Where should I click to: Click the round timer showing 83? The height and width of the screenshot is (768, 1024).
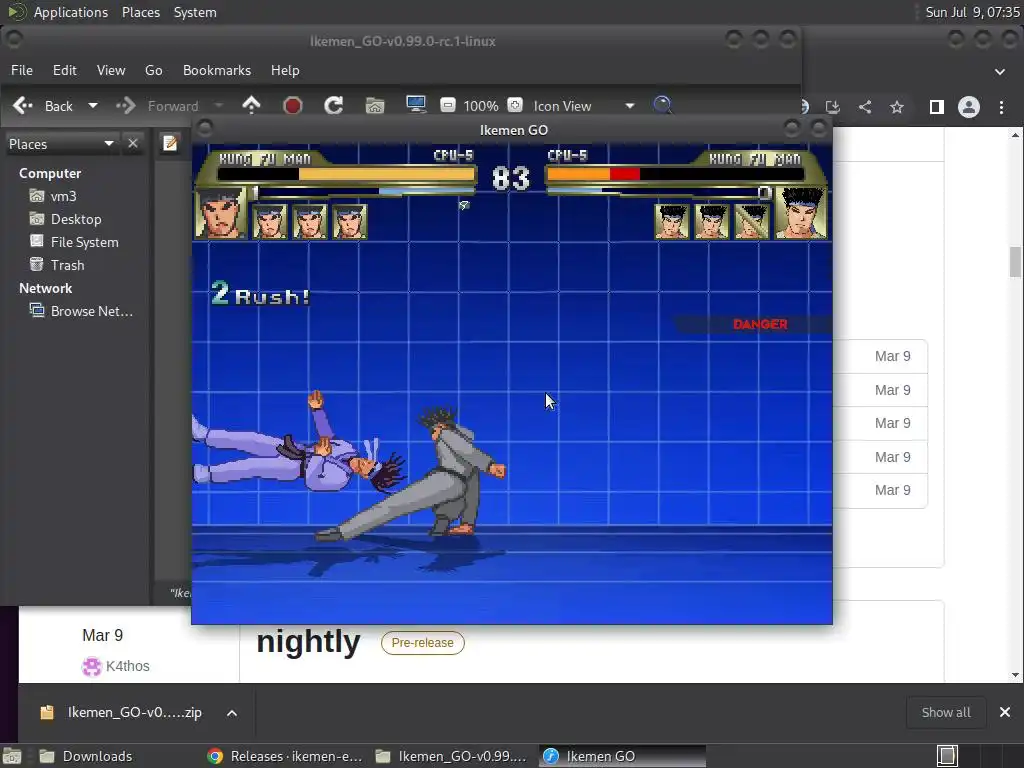coord(511,178)
